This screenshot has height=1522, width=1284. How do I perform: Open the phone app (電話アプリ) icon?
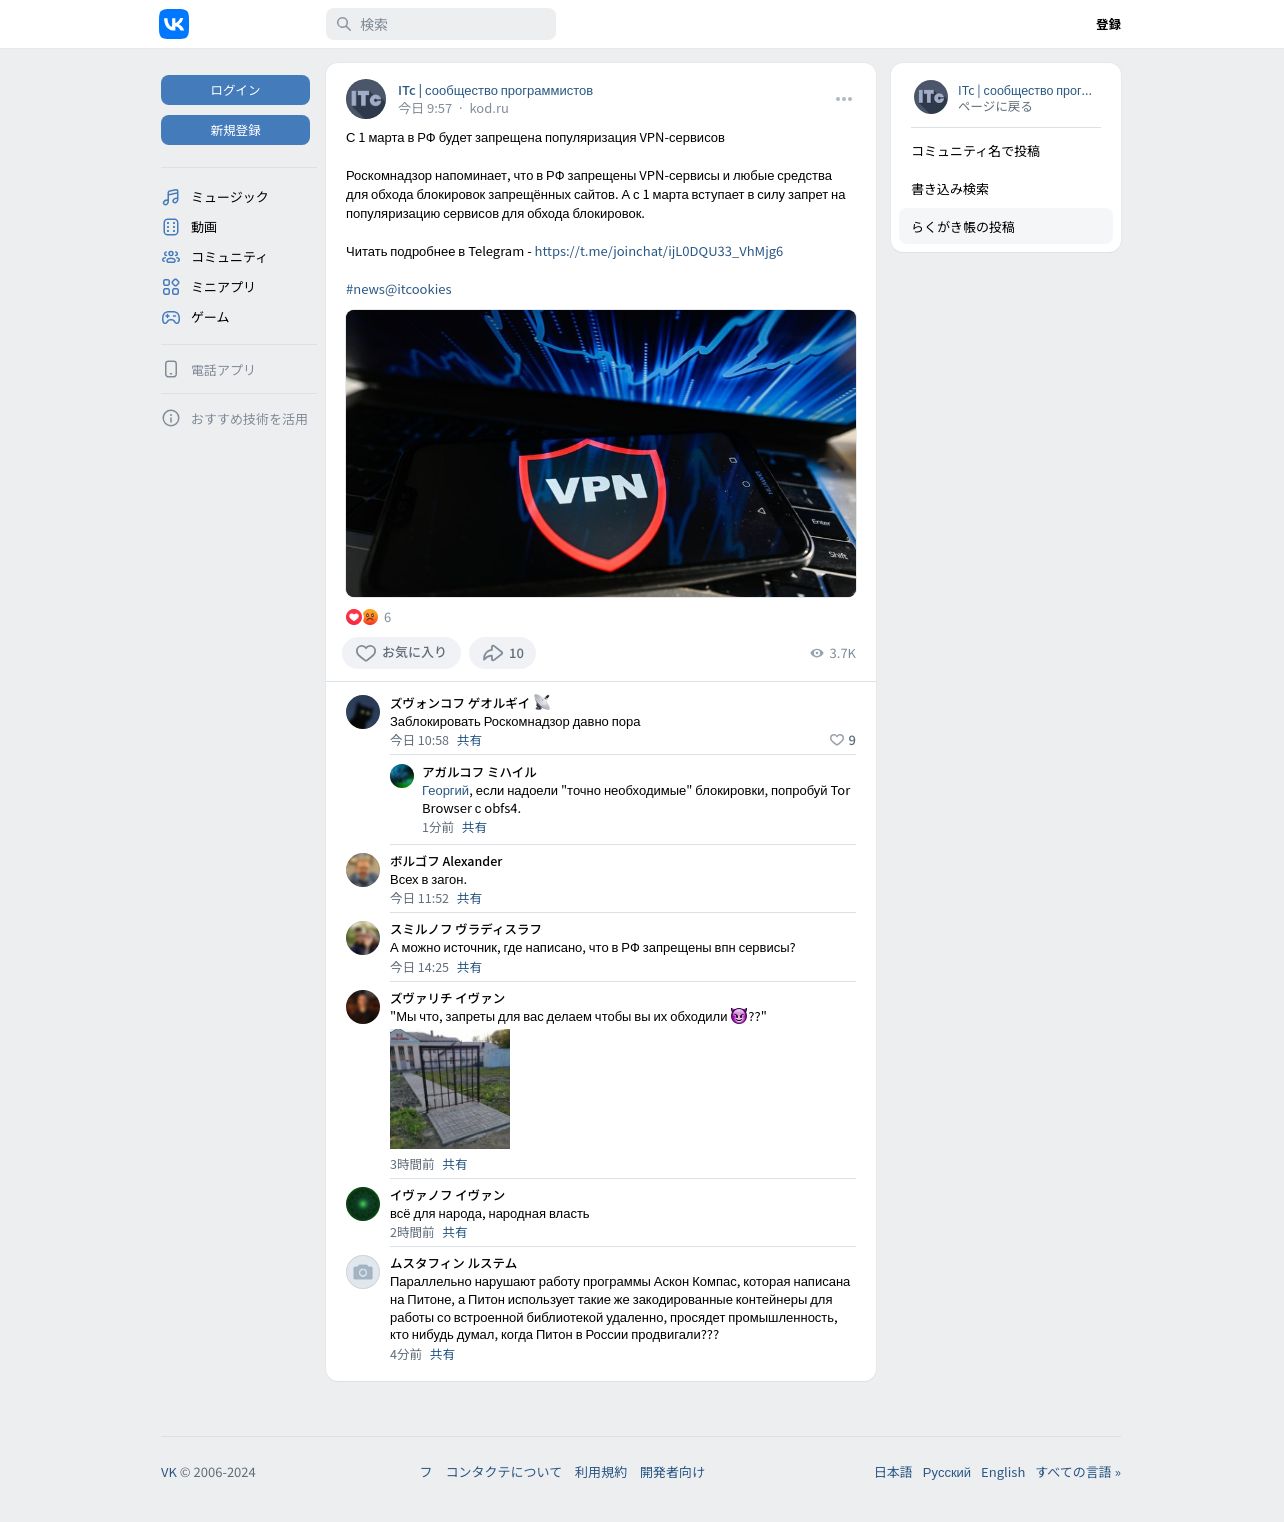click(x=171, y=369)
